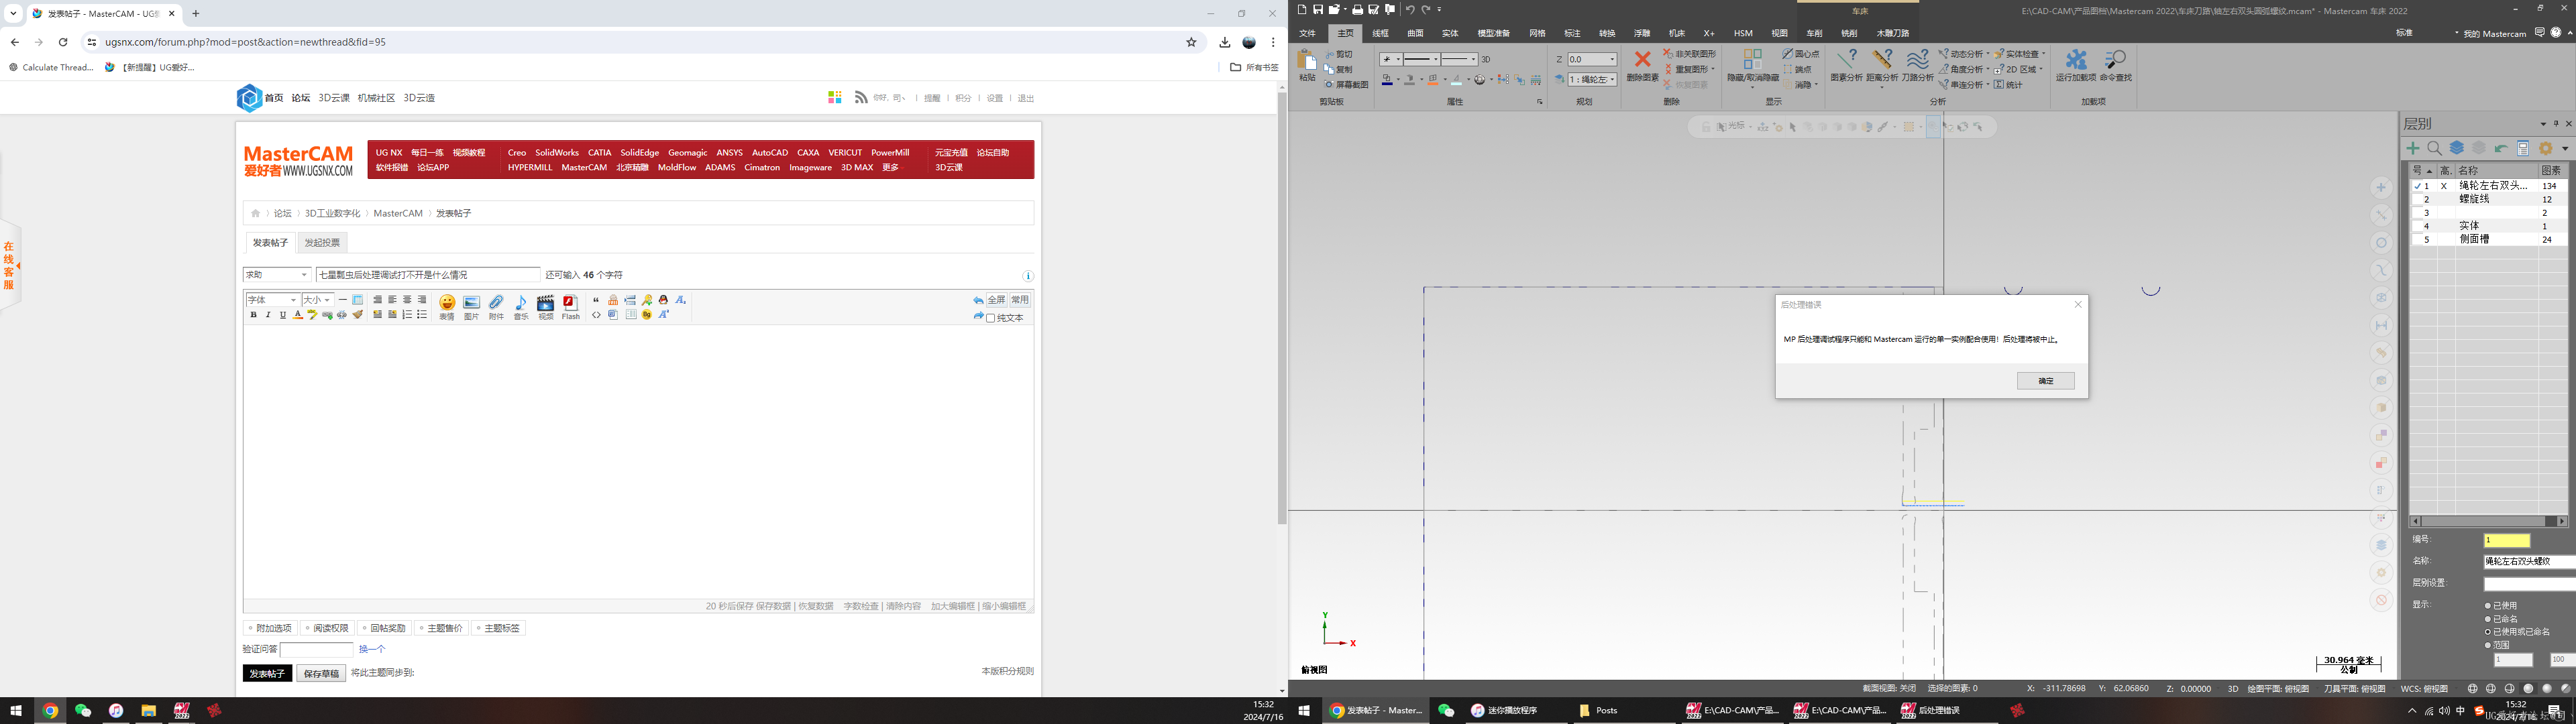Apply underline formatting in forum editor
This screenshot has height=724, width=2576.
click(x=283, y=315)
